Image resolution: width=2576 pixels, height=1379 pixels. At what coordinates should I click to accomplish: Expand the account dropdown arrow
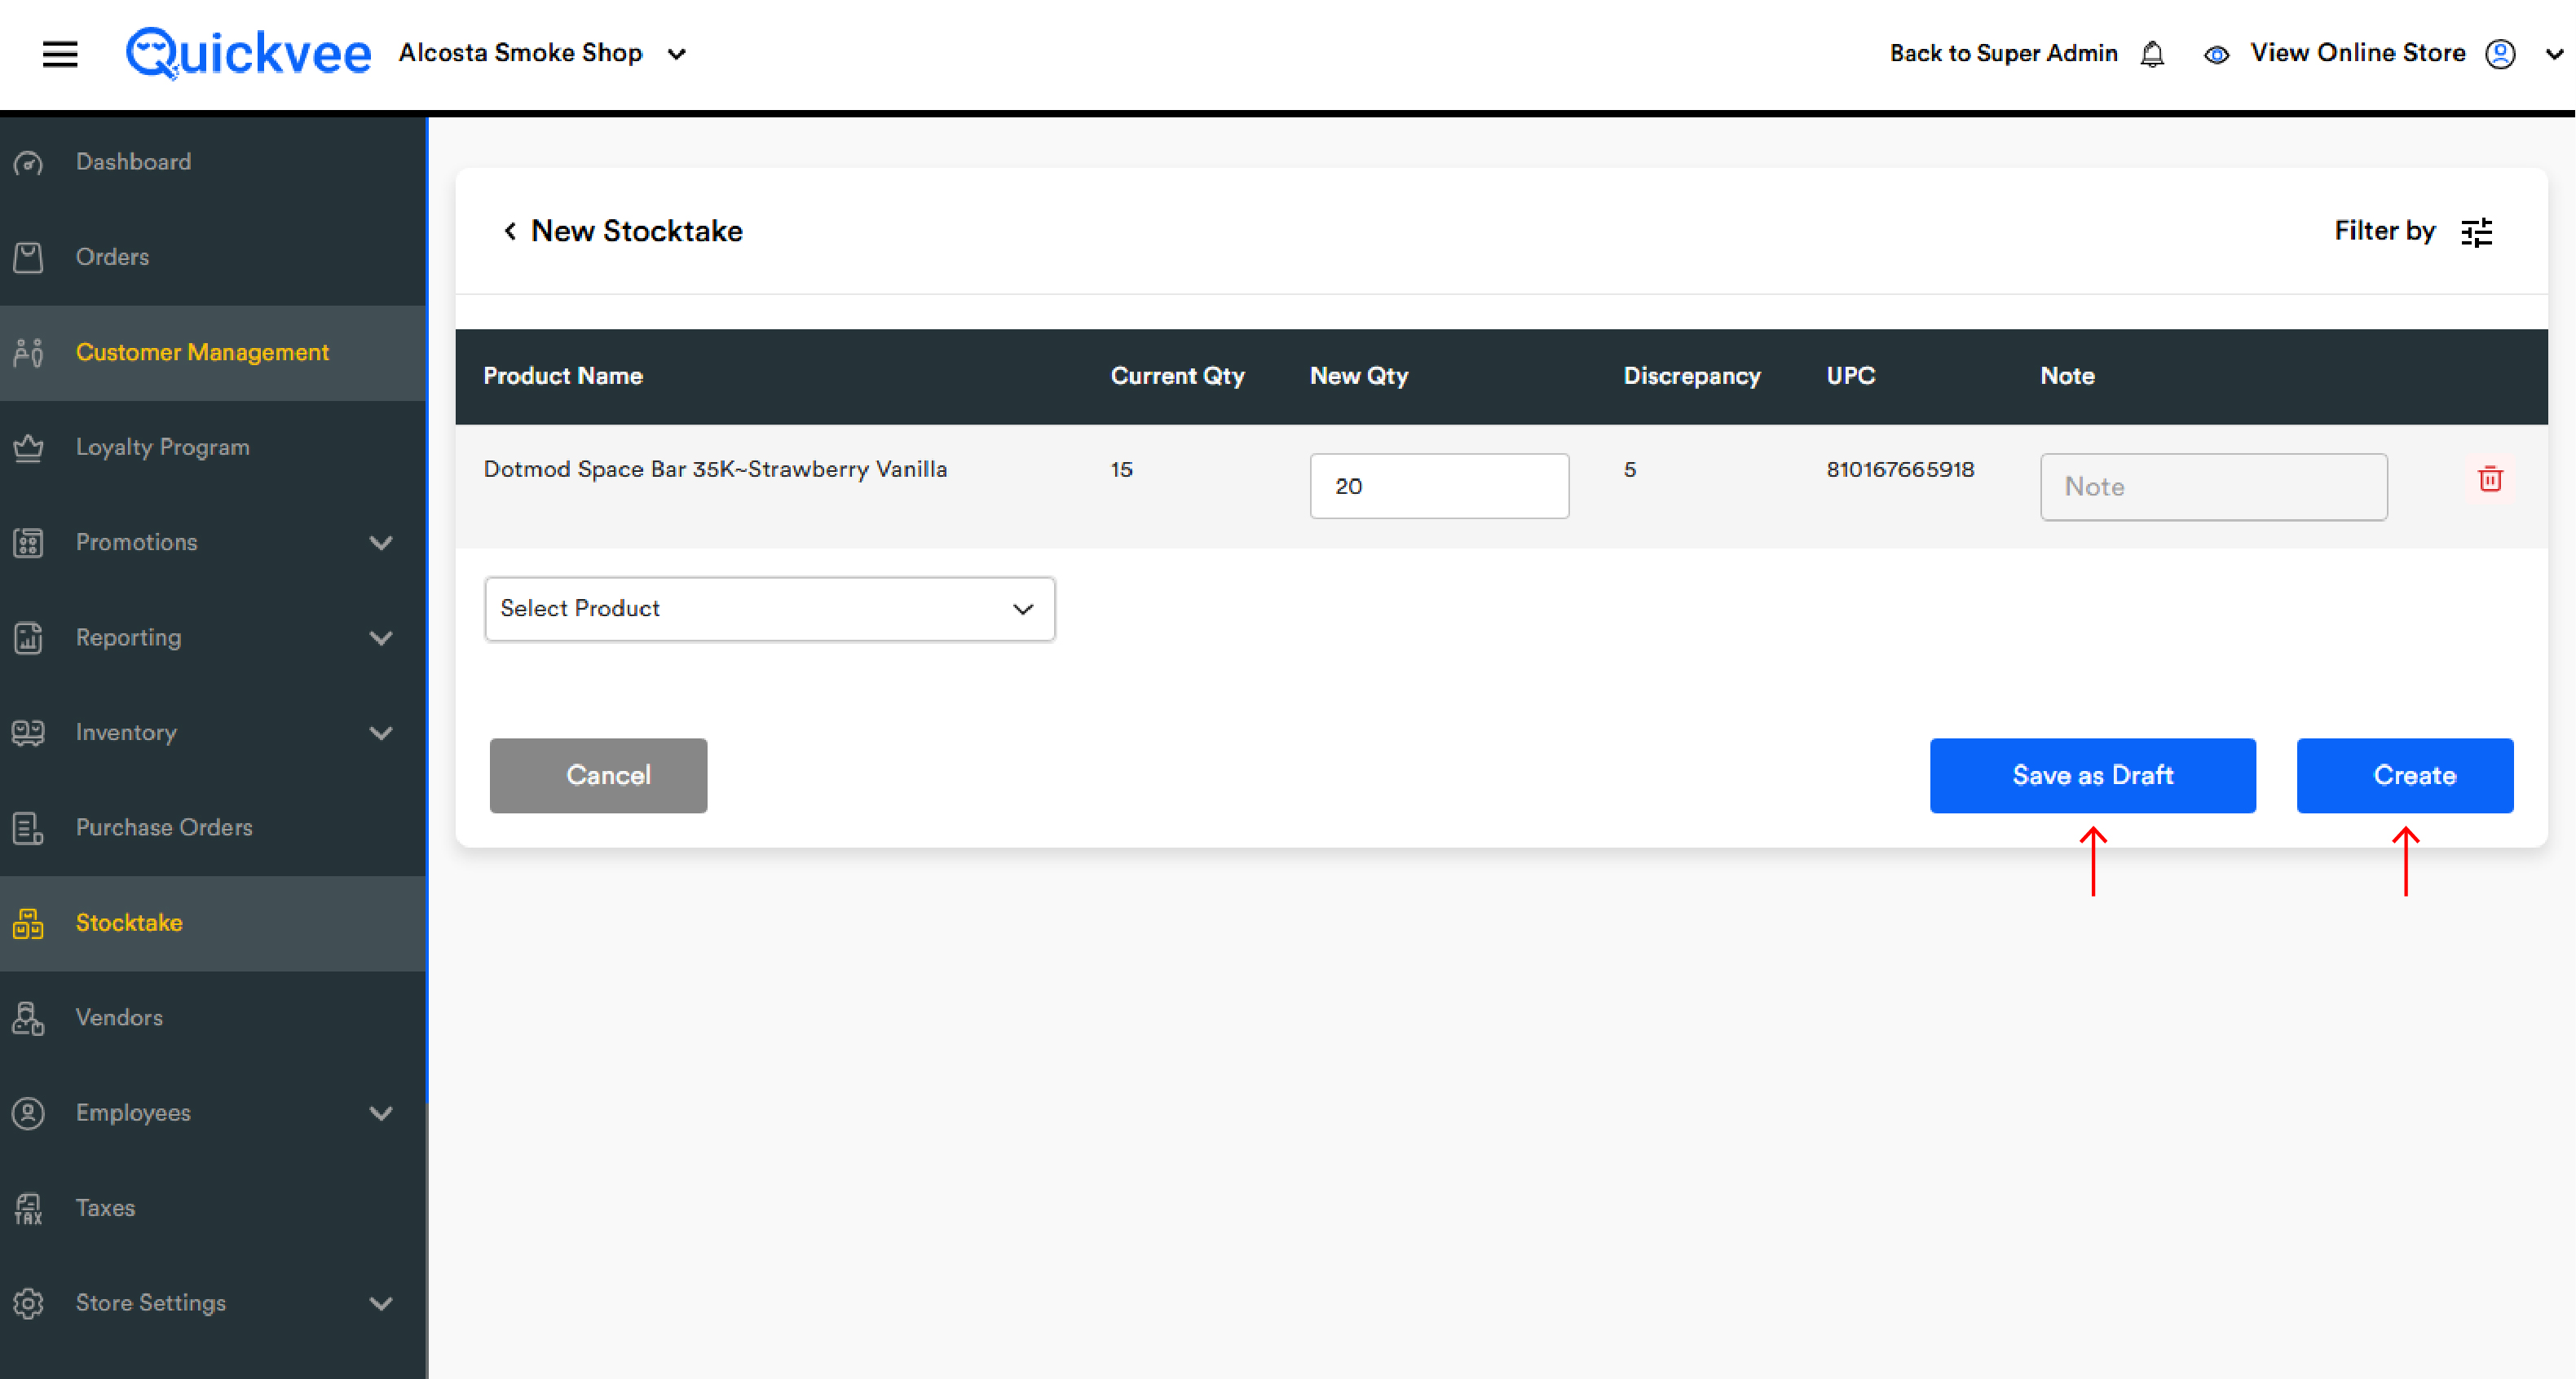(x=2554, y=55)
